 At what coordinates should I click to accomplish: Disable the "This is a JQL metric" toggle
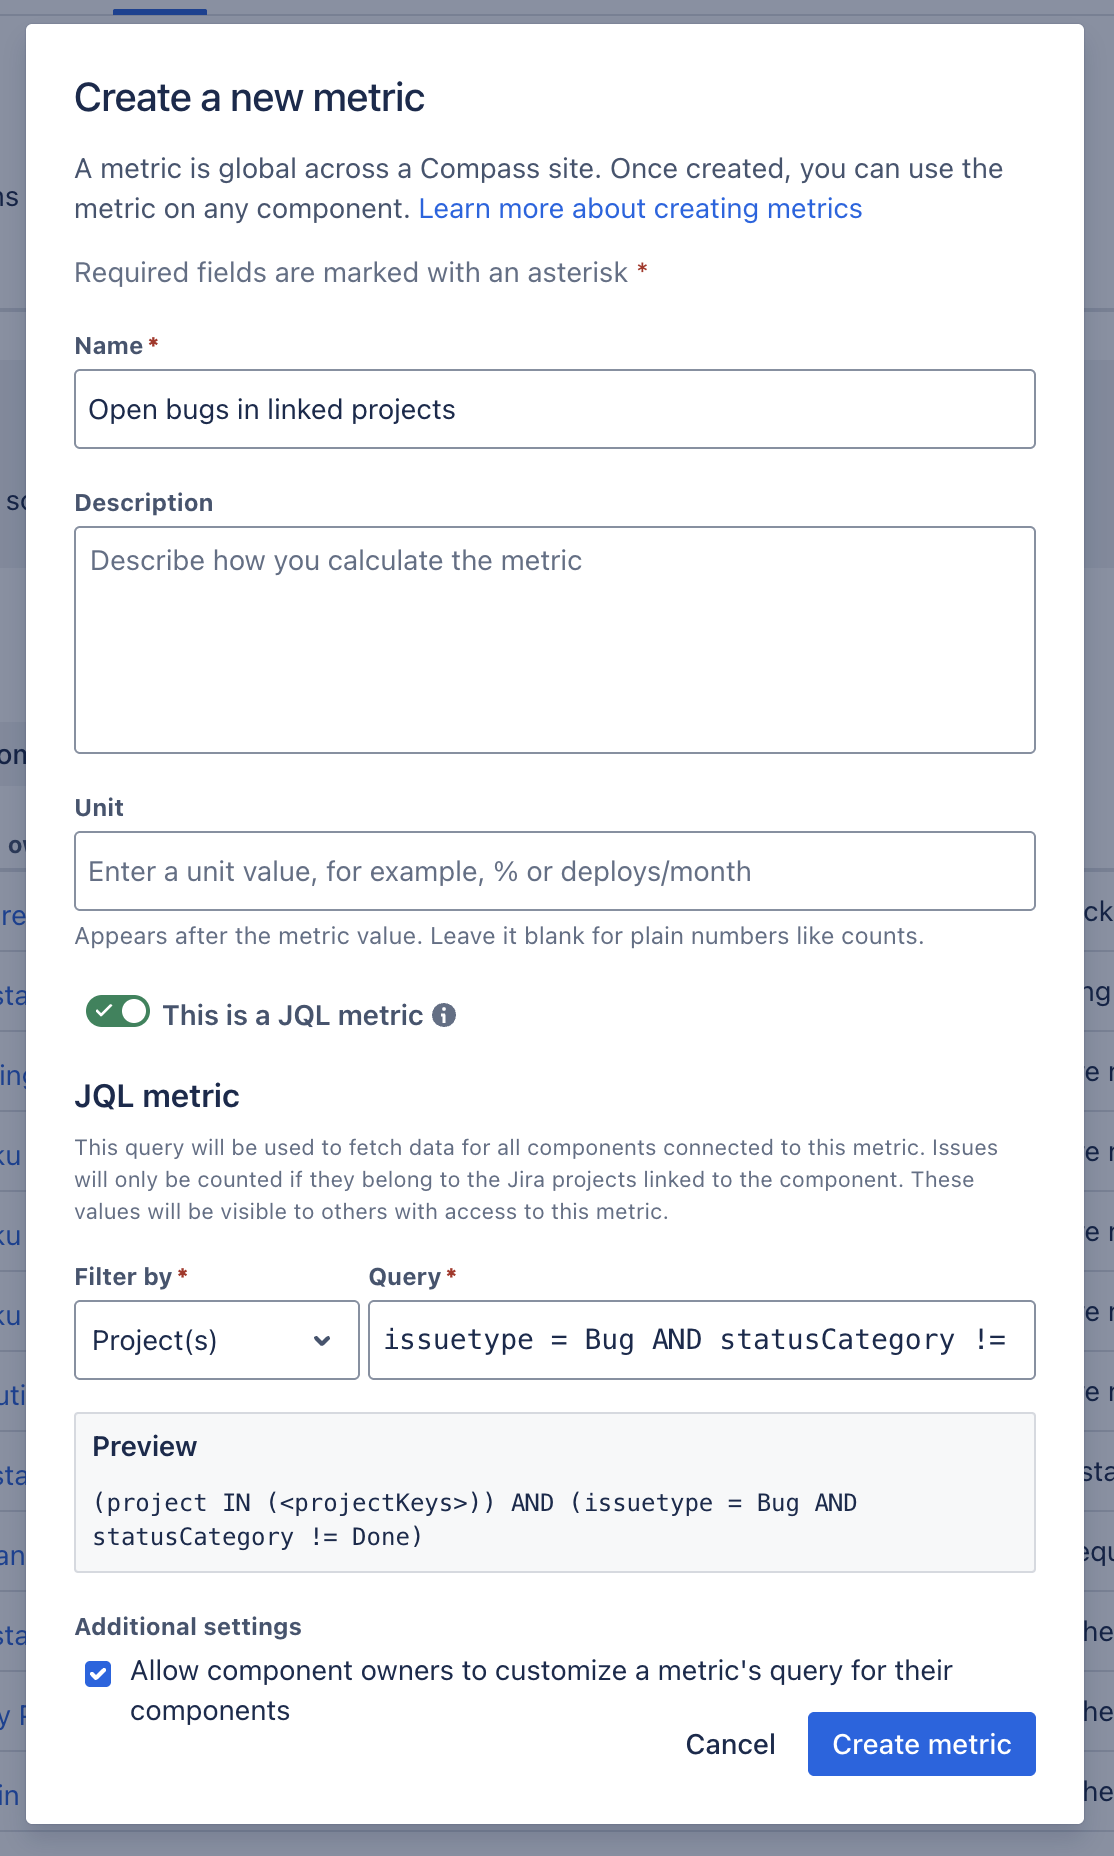(117, 1013)
